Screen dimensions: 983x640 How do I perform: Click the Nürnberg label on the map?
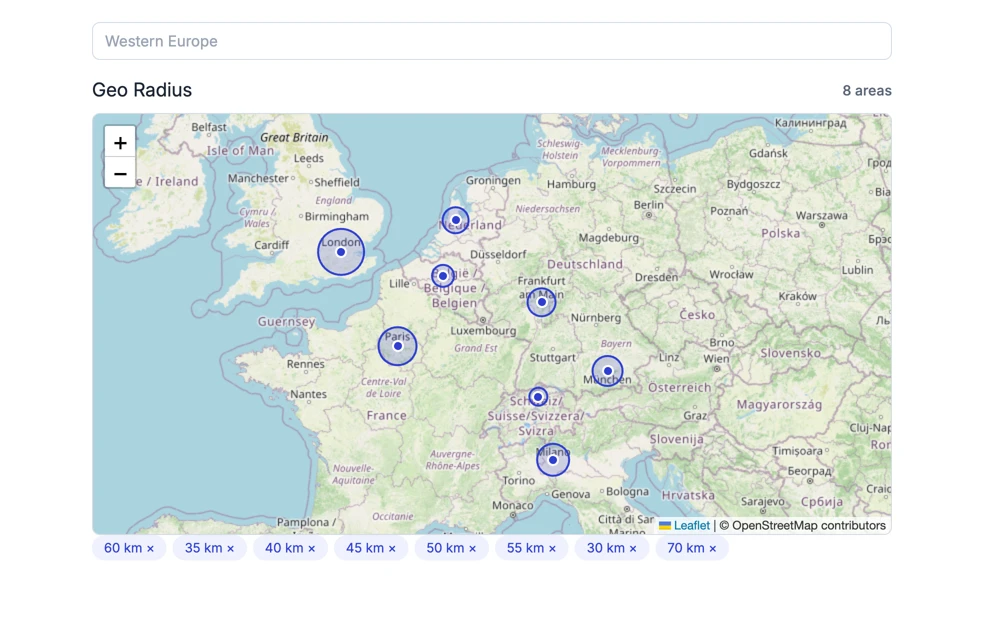pos(596,318)
